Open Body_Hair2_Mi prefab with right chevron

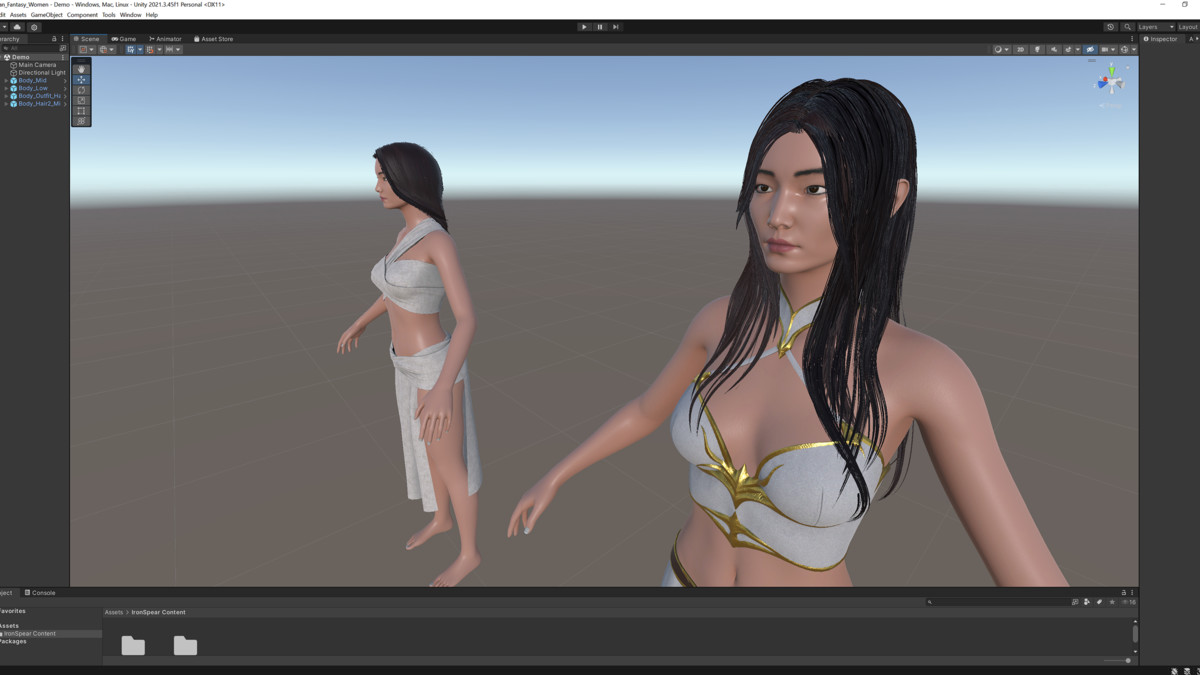[x=65, y=104]
